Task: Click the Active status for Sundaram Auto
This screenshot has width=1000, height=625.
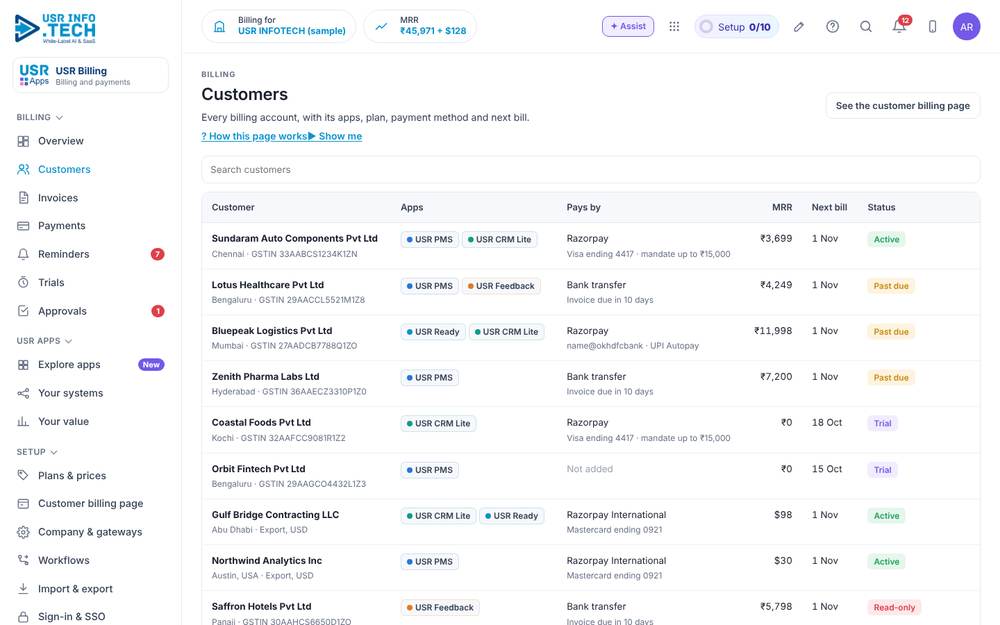Action: point(886,239)
